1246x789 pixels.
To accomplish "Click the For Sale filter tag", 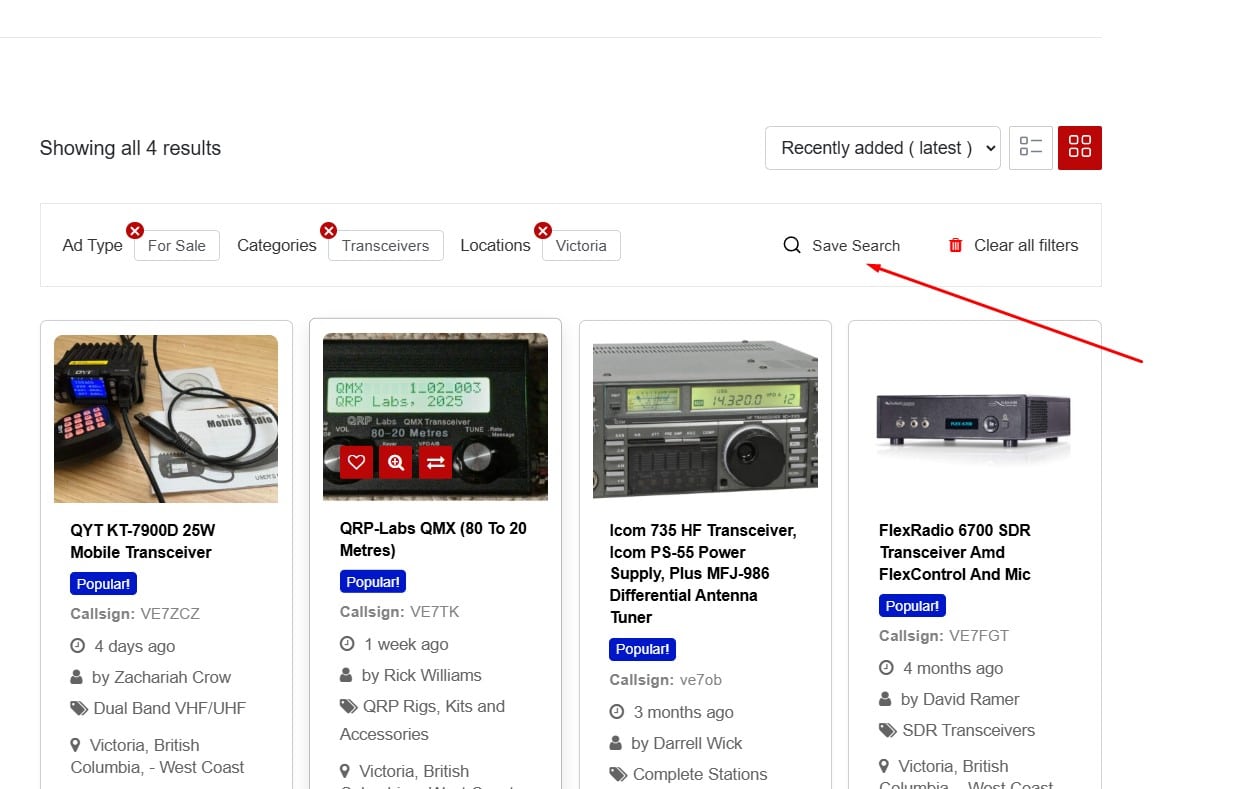I will pos(177,245).
